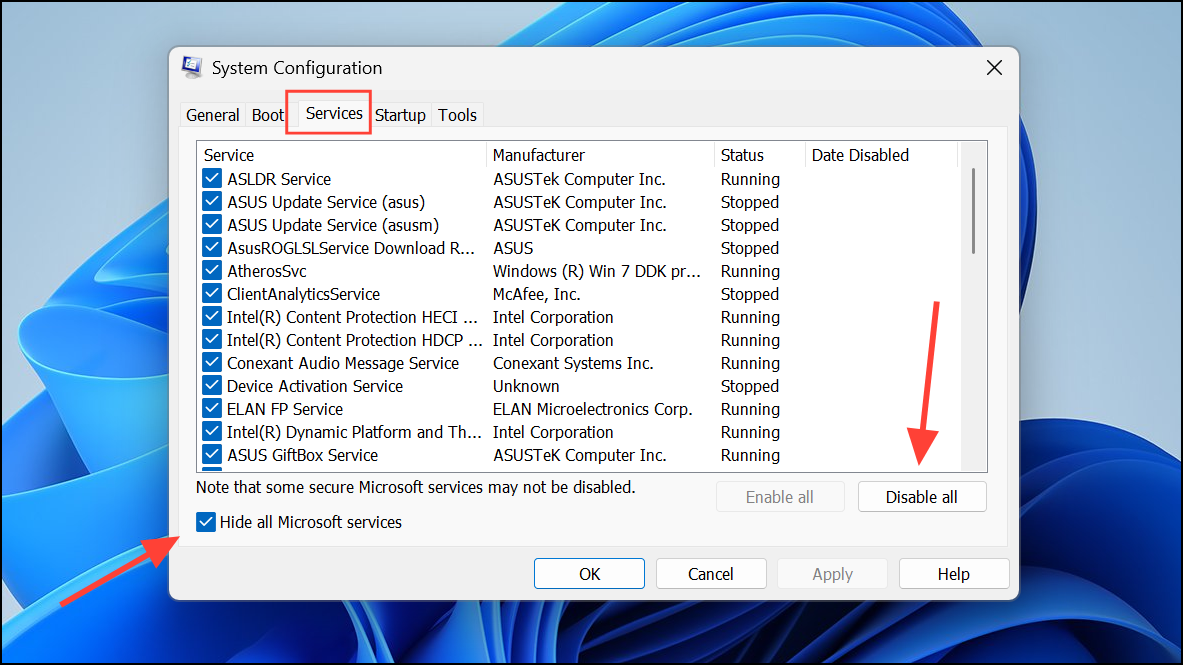Toggle ClientAnalyticsService checkbox

[x=212, y=294]
